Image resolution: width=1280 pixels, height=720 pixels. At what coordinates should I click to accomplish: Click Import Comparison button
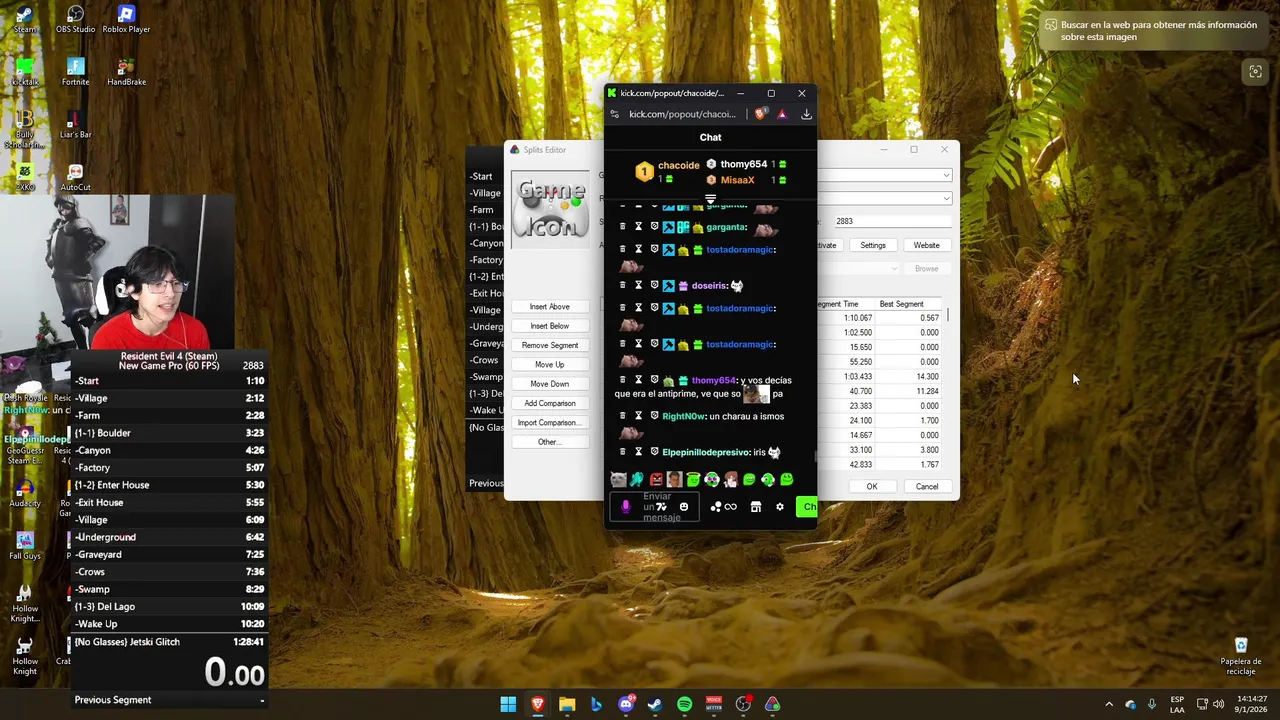tap(549, 423)
